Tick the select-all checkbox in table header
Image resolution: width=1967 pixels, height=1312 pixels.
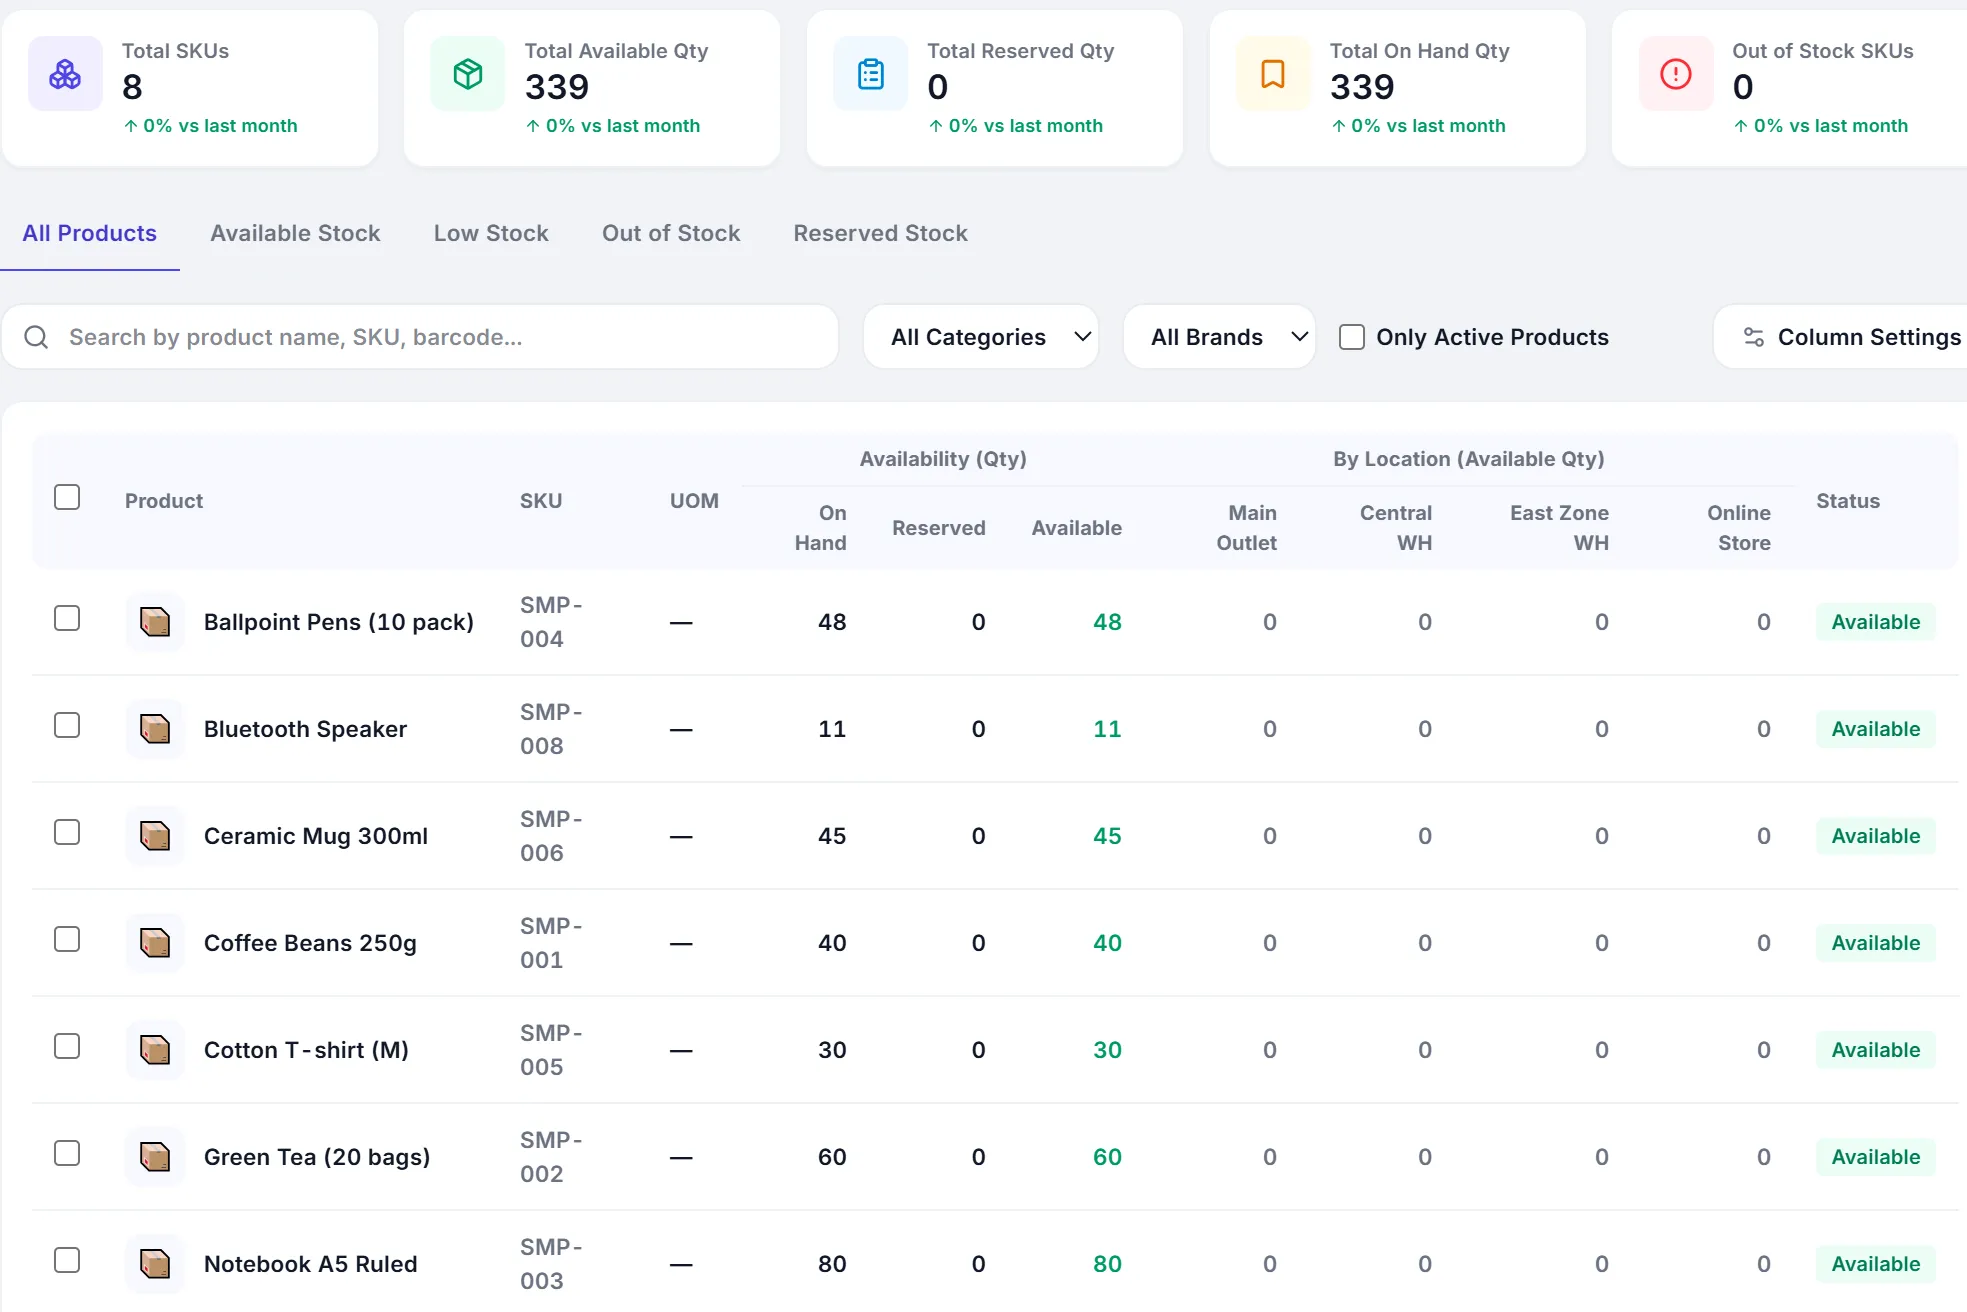coord(67,497)
